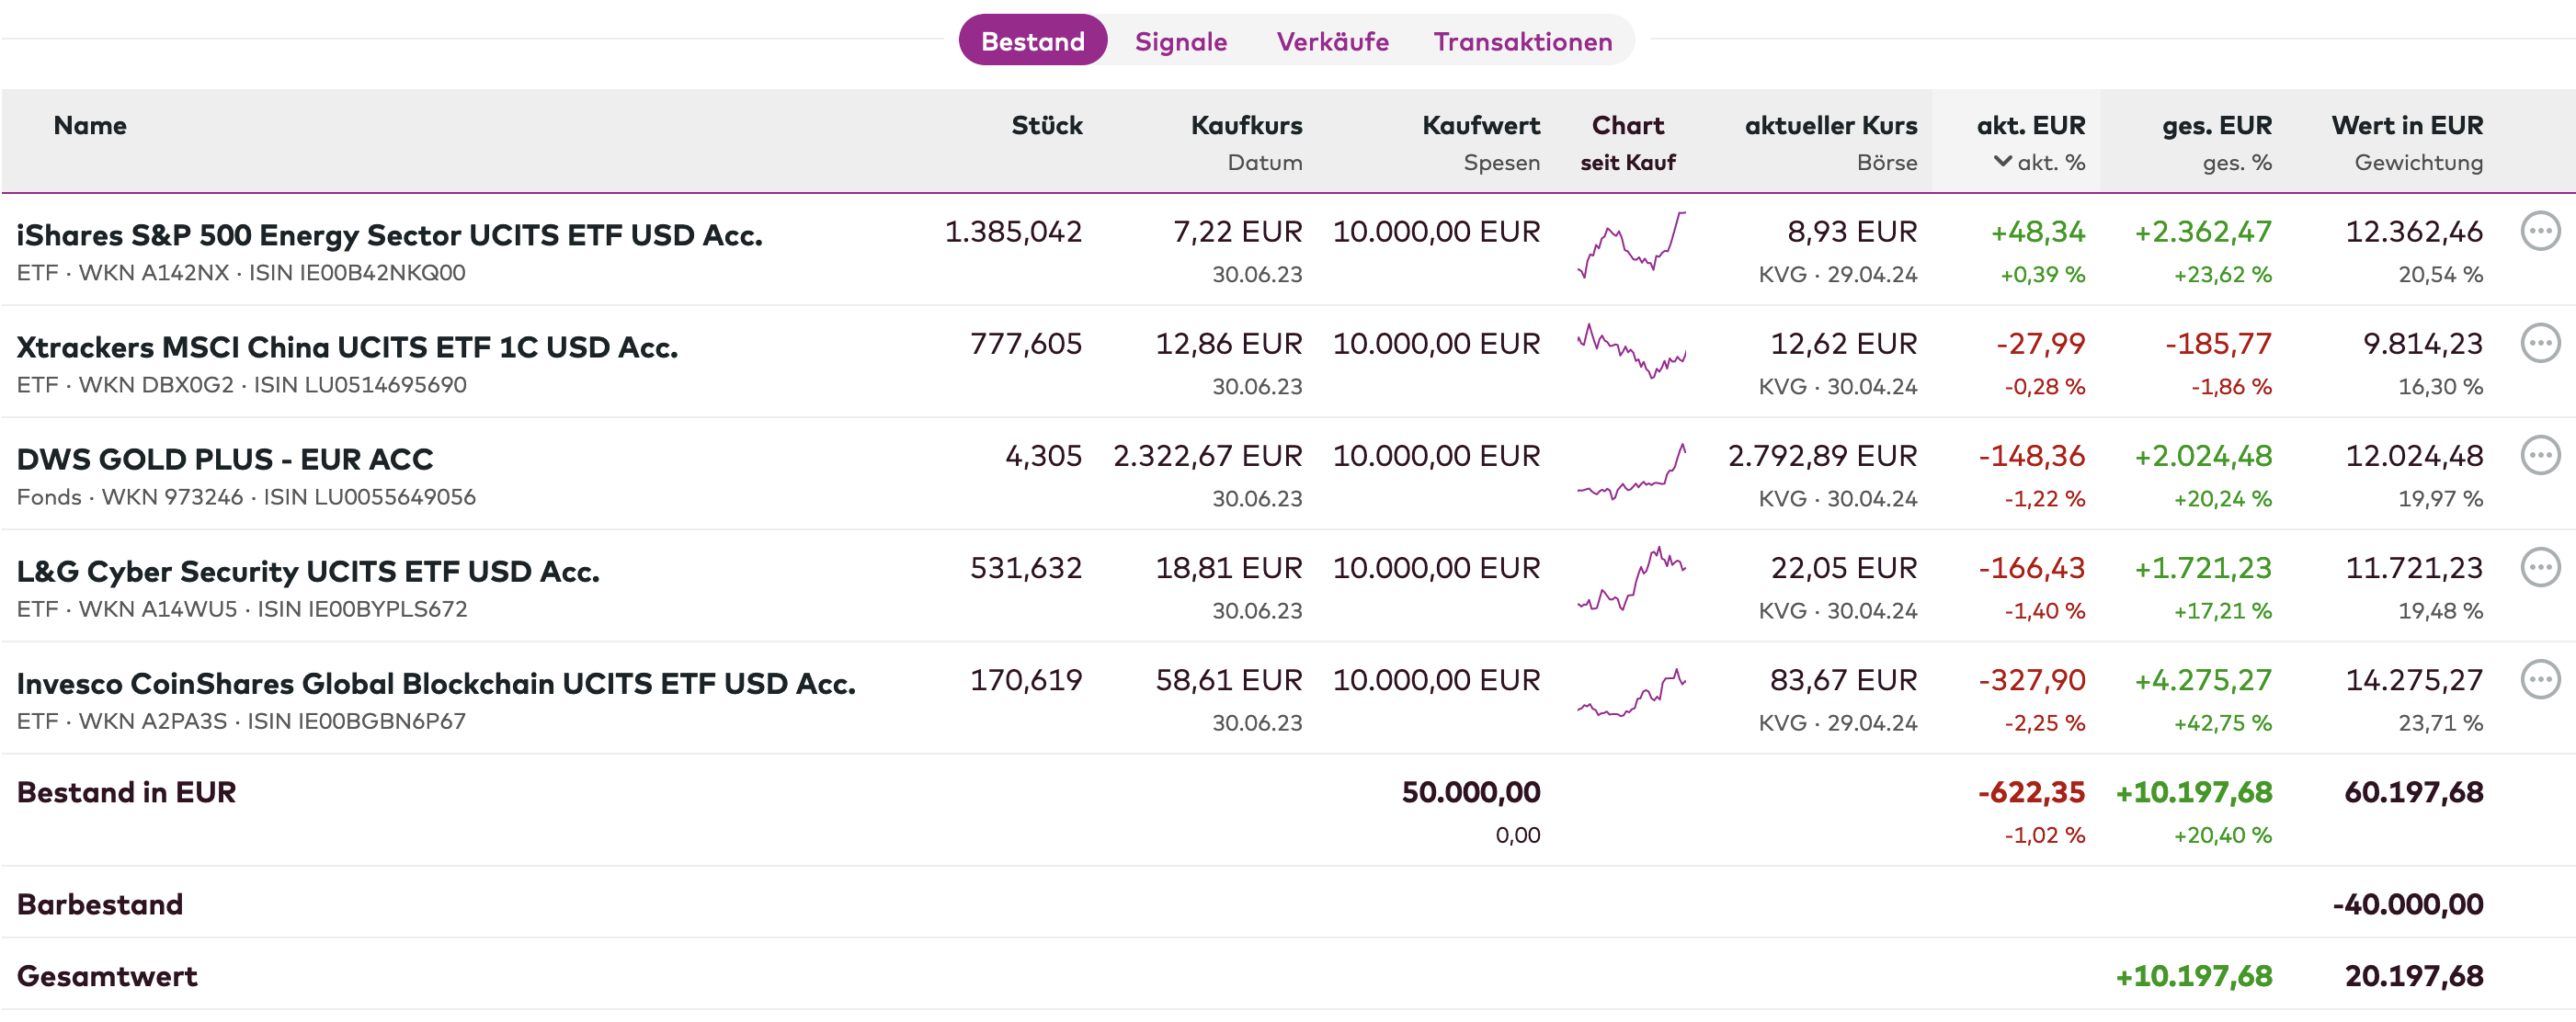Open options menu for Xtrackers MSCI China row
The width and height of the screenshot is (2576, 1022).
(2539, 343)
